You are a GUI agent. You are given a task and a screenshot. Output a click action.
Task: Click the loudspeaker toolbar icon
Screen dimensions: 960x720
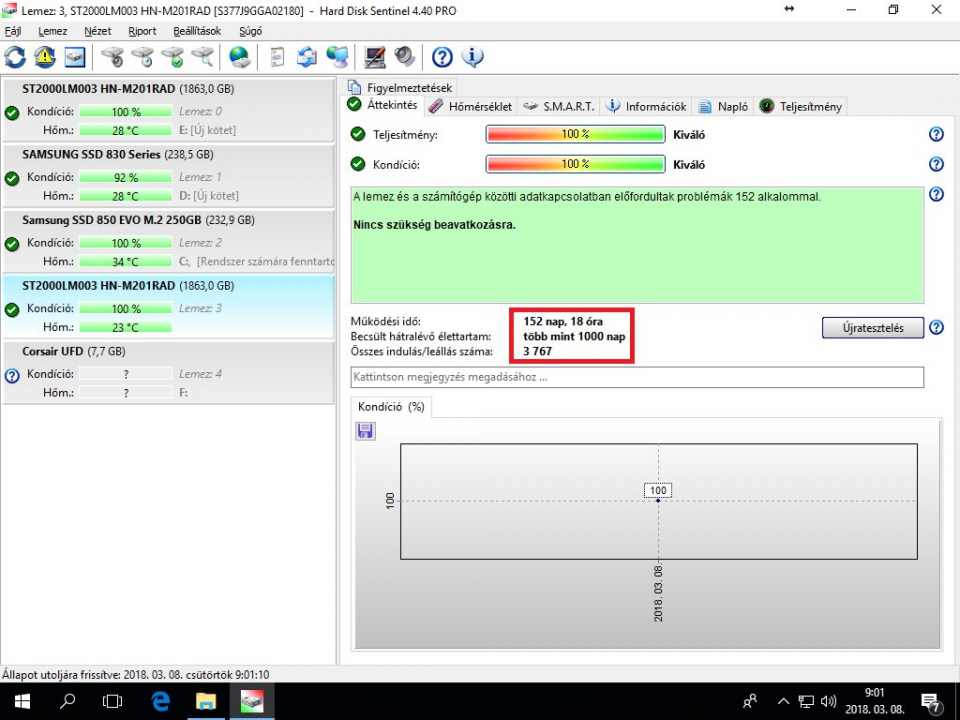[405, 57]
